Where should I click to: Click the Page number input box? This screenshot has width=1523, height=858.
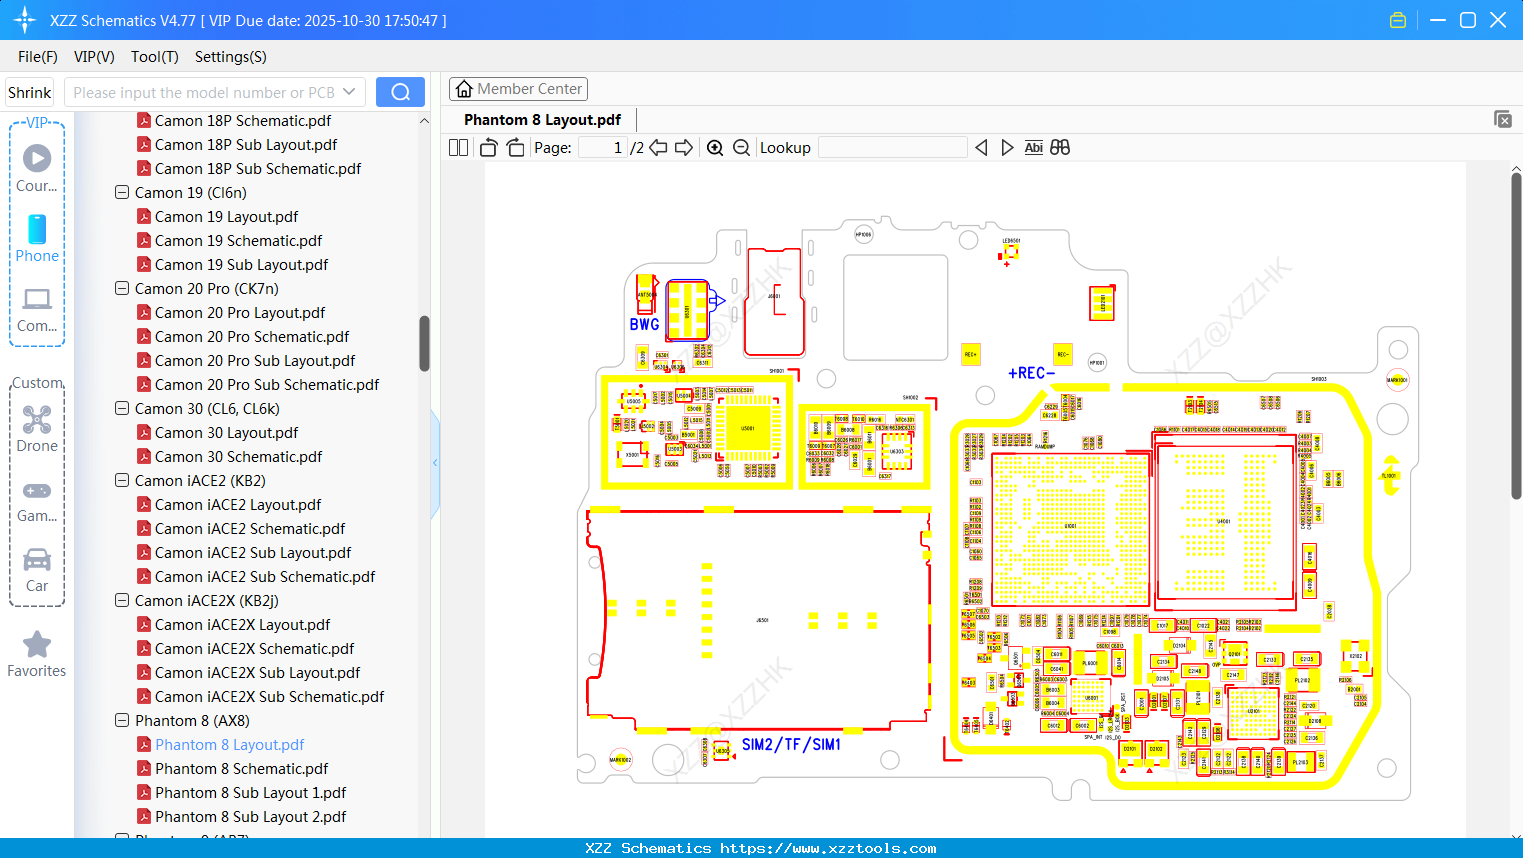[603, 148]
